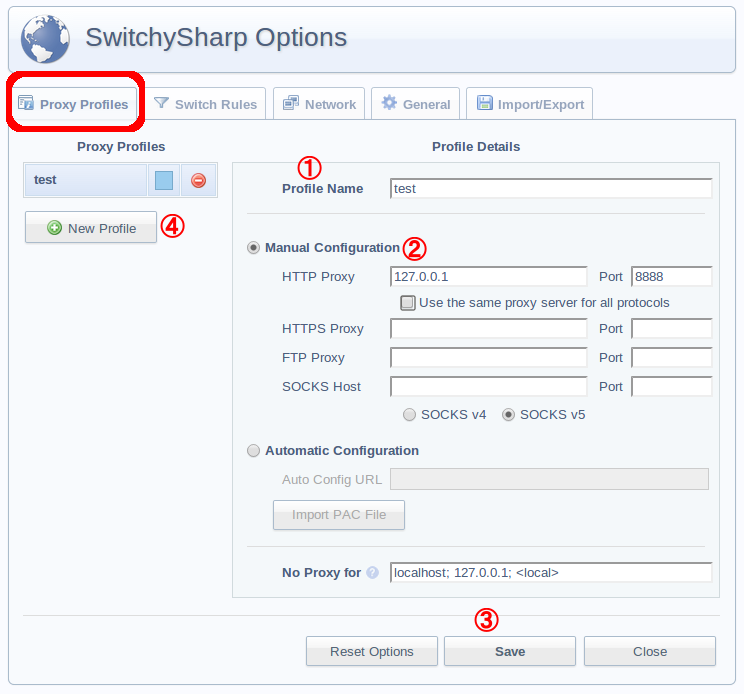Click the SwitchySharp globe logo

45,39
